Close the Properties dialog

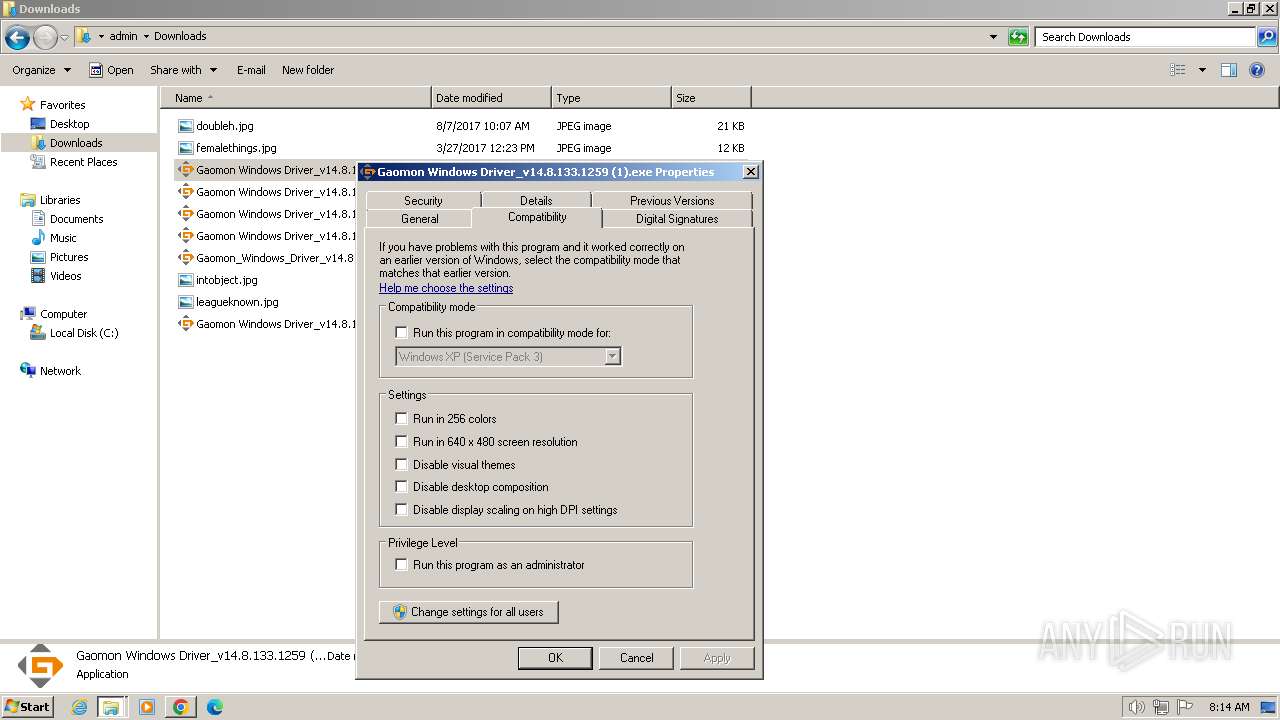click(750, 172)
